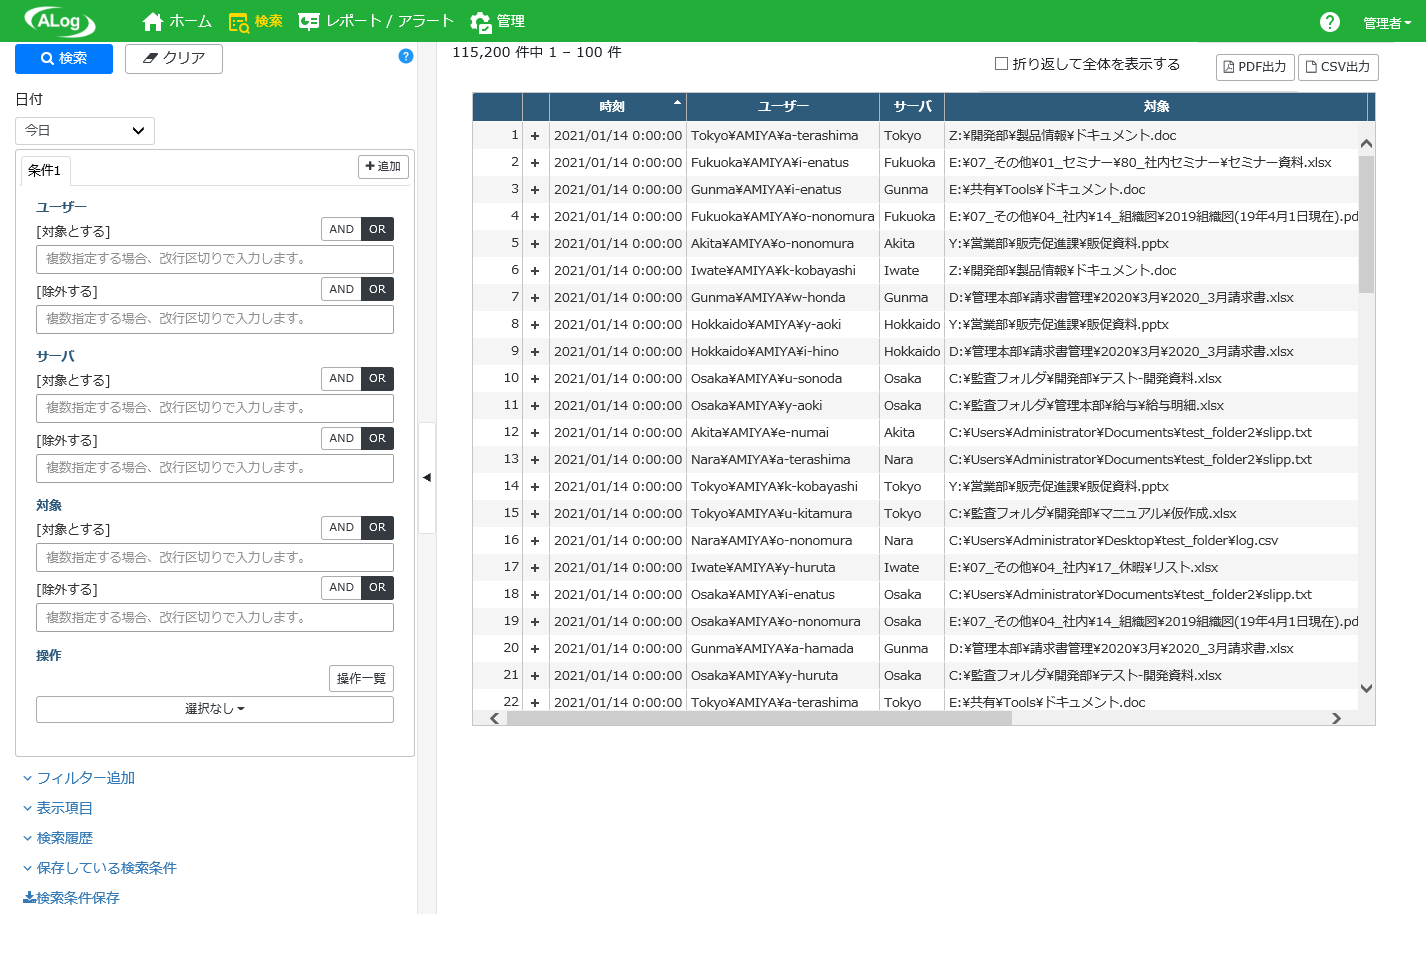Expand row 16 with plus icon

click(535, 541)
